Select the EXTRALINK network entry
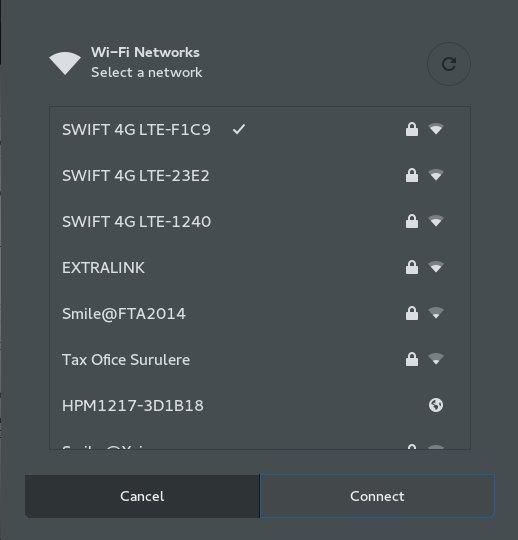Image resolution: width=518 pixels, height=540 pixels. 260,268
